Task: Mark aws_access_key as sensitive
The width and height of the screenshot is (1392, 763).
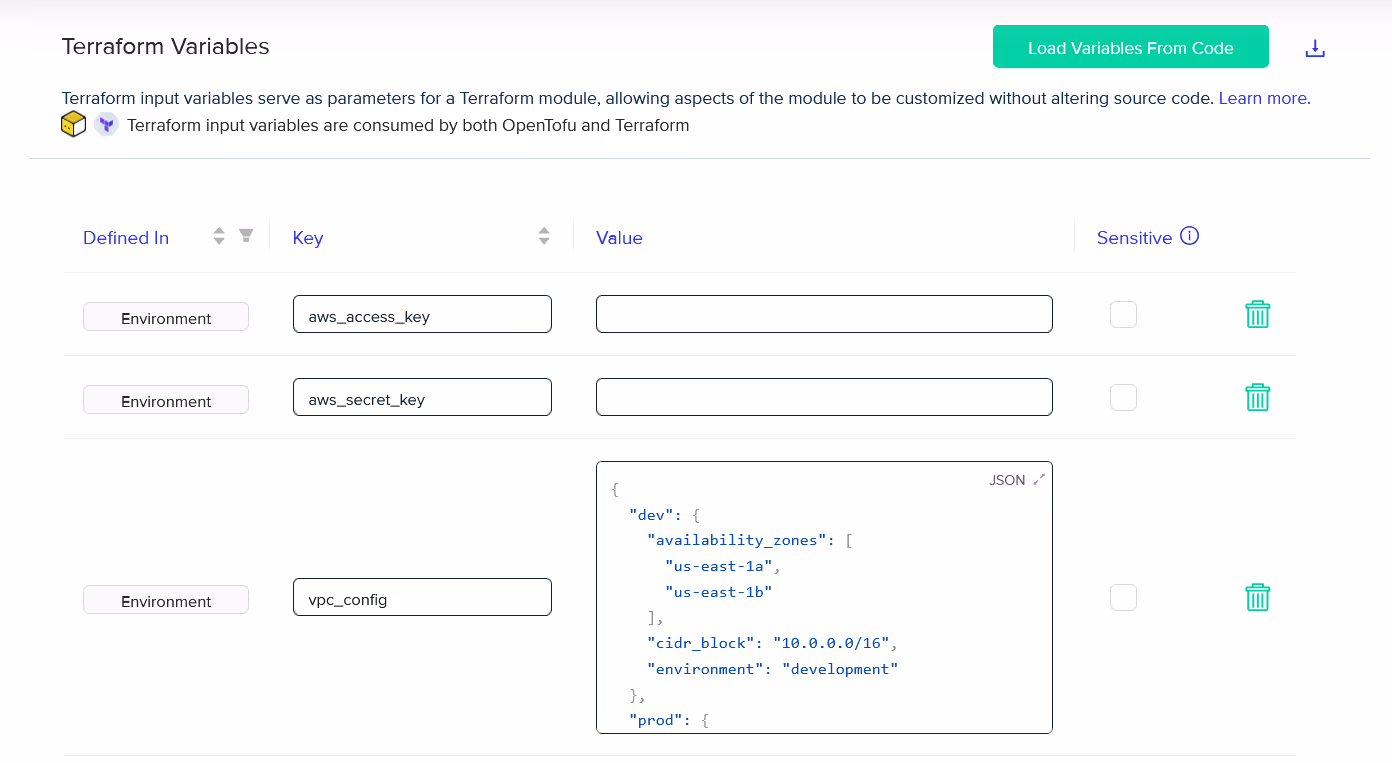Action: (x=1123, y=314)
